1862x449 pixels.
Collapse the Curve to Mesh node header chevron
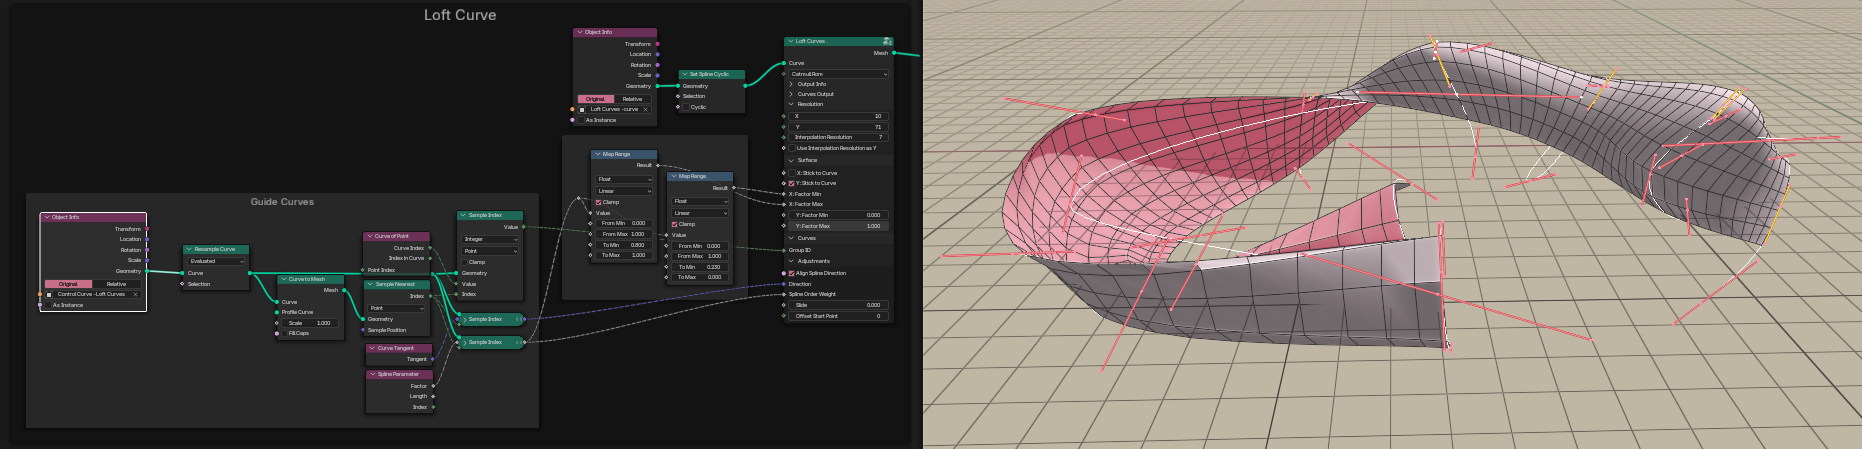pyautogui.click(x=284, y=279)
